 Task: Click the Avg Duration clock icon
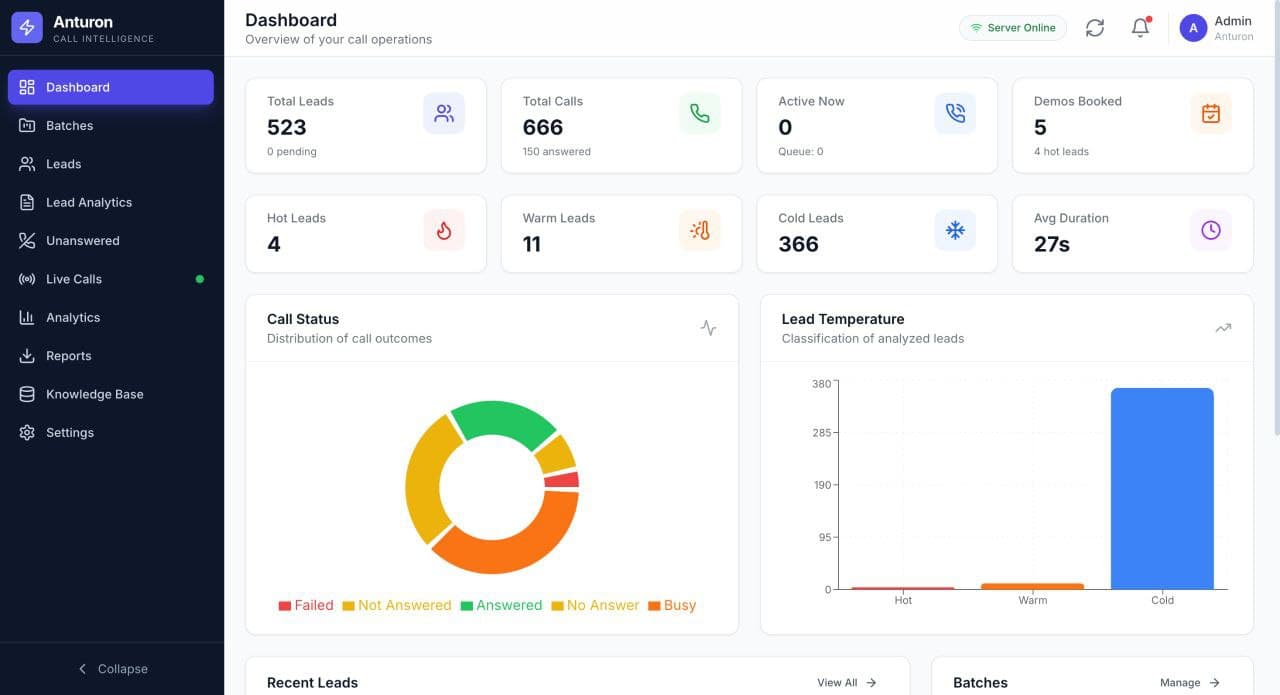click(x=1211, y=231)
